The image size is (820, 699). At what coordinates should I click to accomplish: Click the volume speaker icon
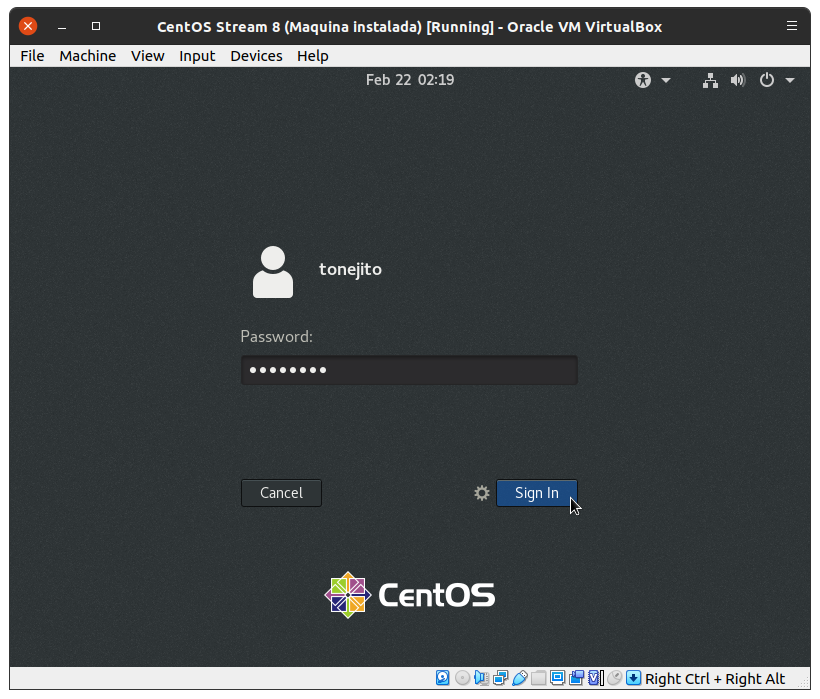pos(738,80)
